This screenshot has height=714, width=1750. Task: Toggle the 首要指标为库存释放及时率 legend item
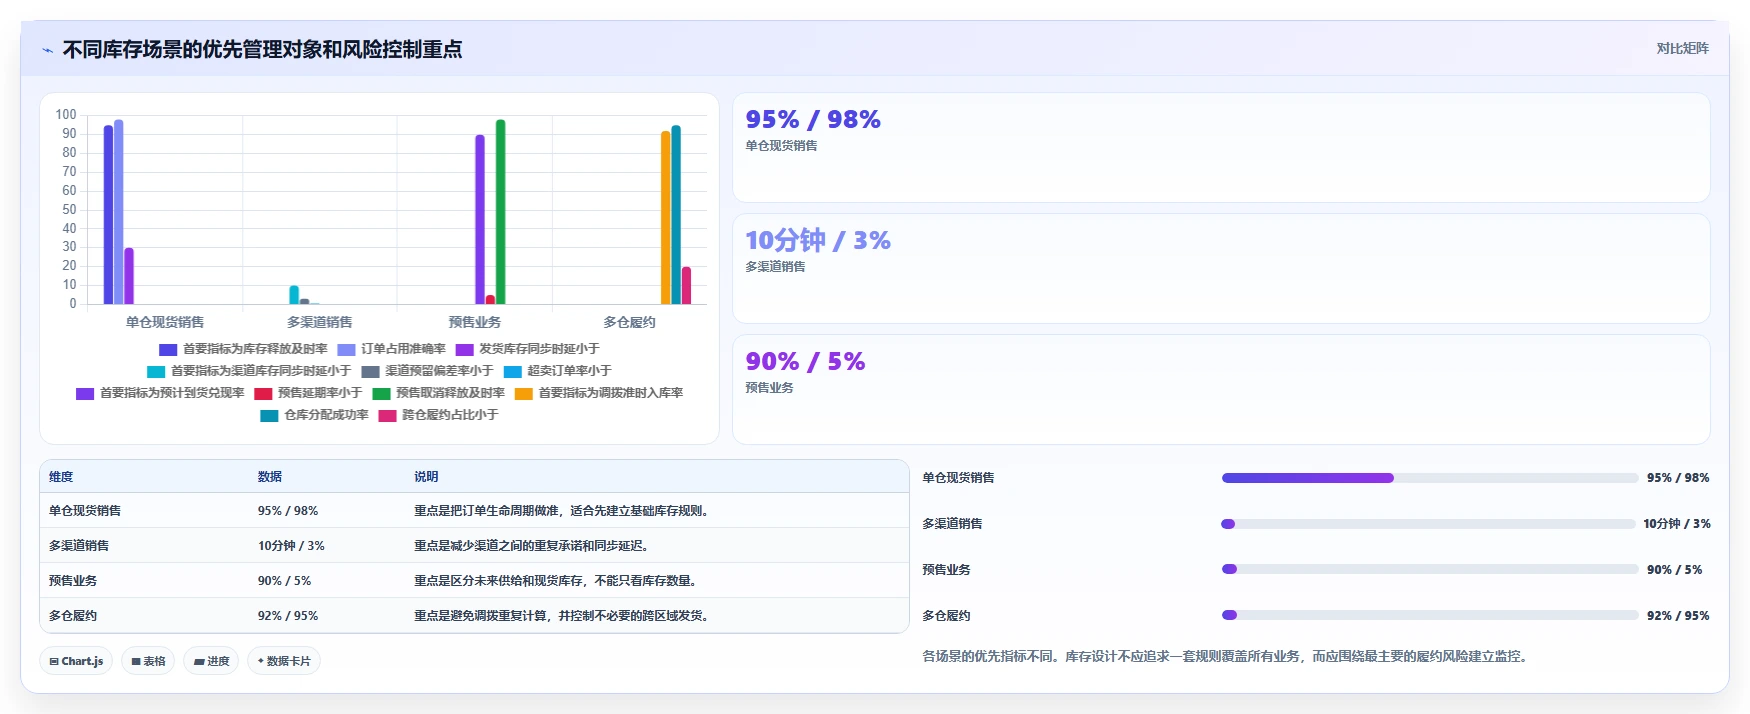tap(243, 349)
